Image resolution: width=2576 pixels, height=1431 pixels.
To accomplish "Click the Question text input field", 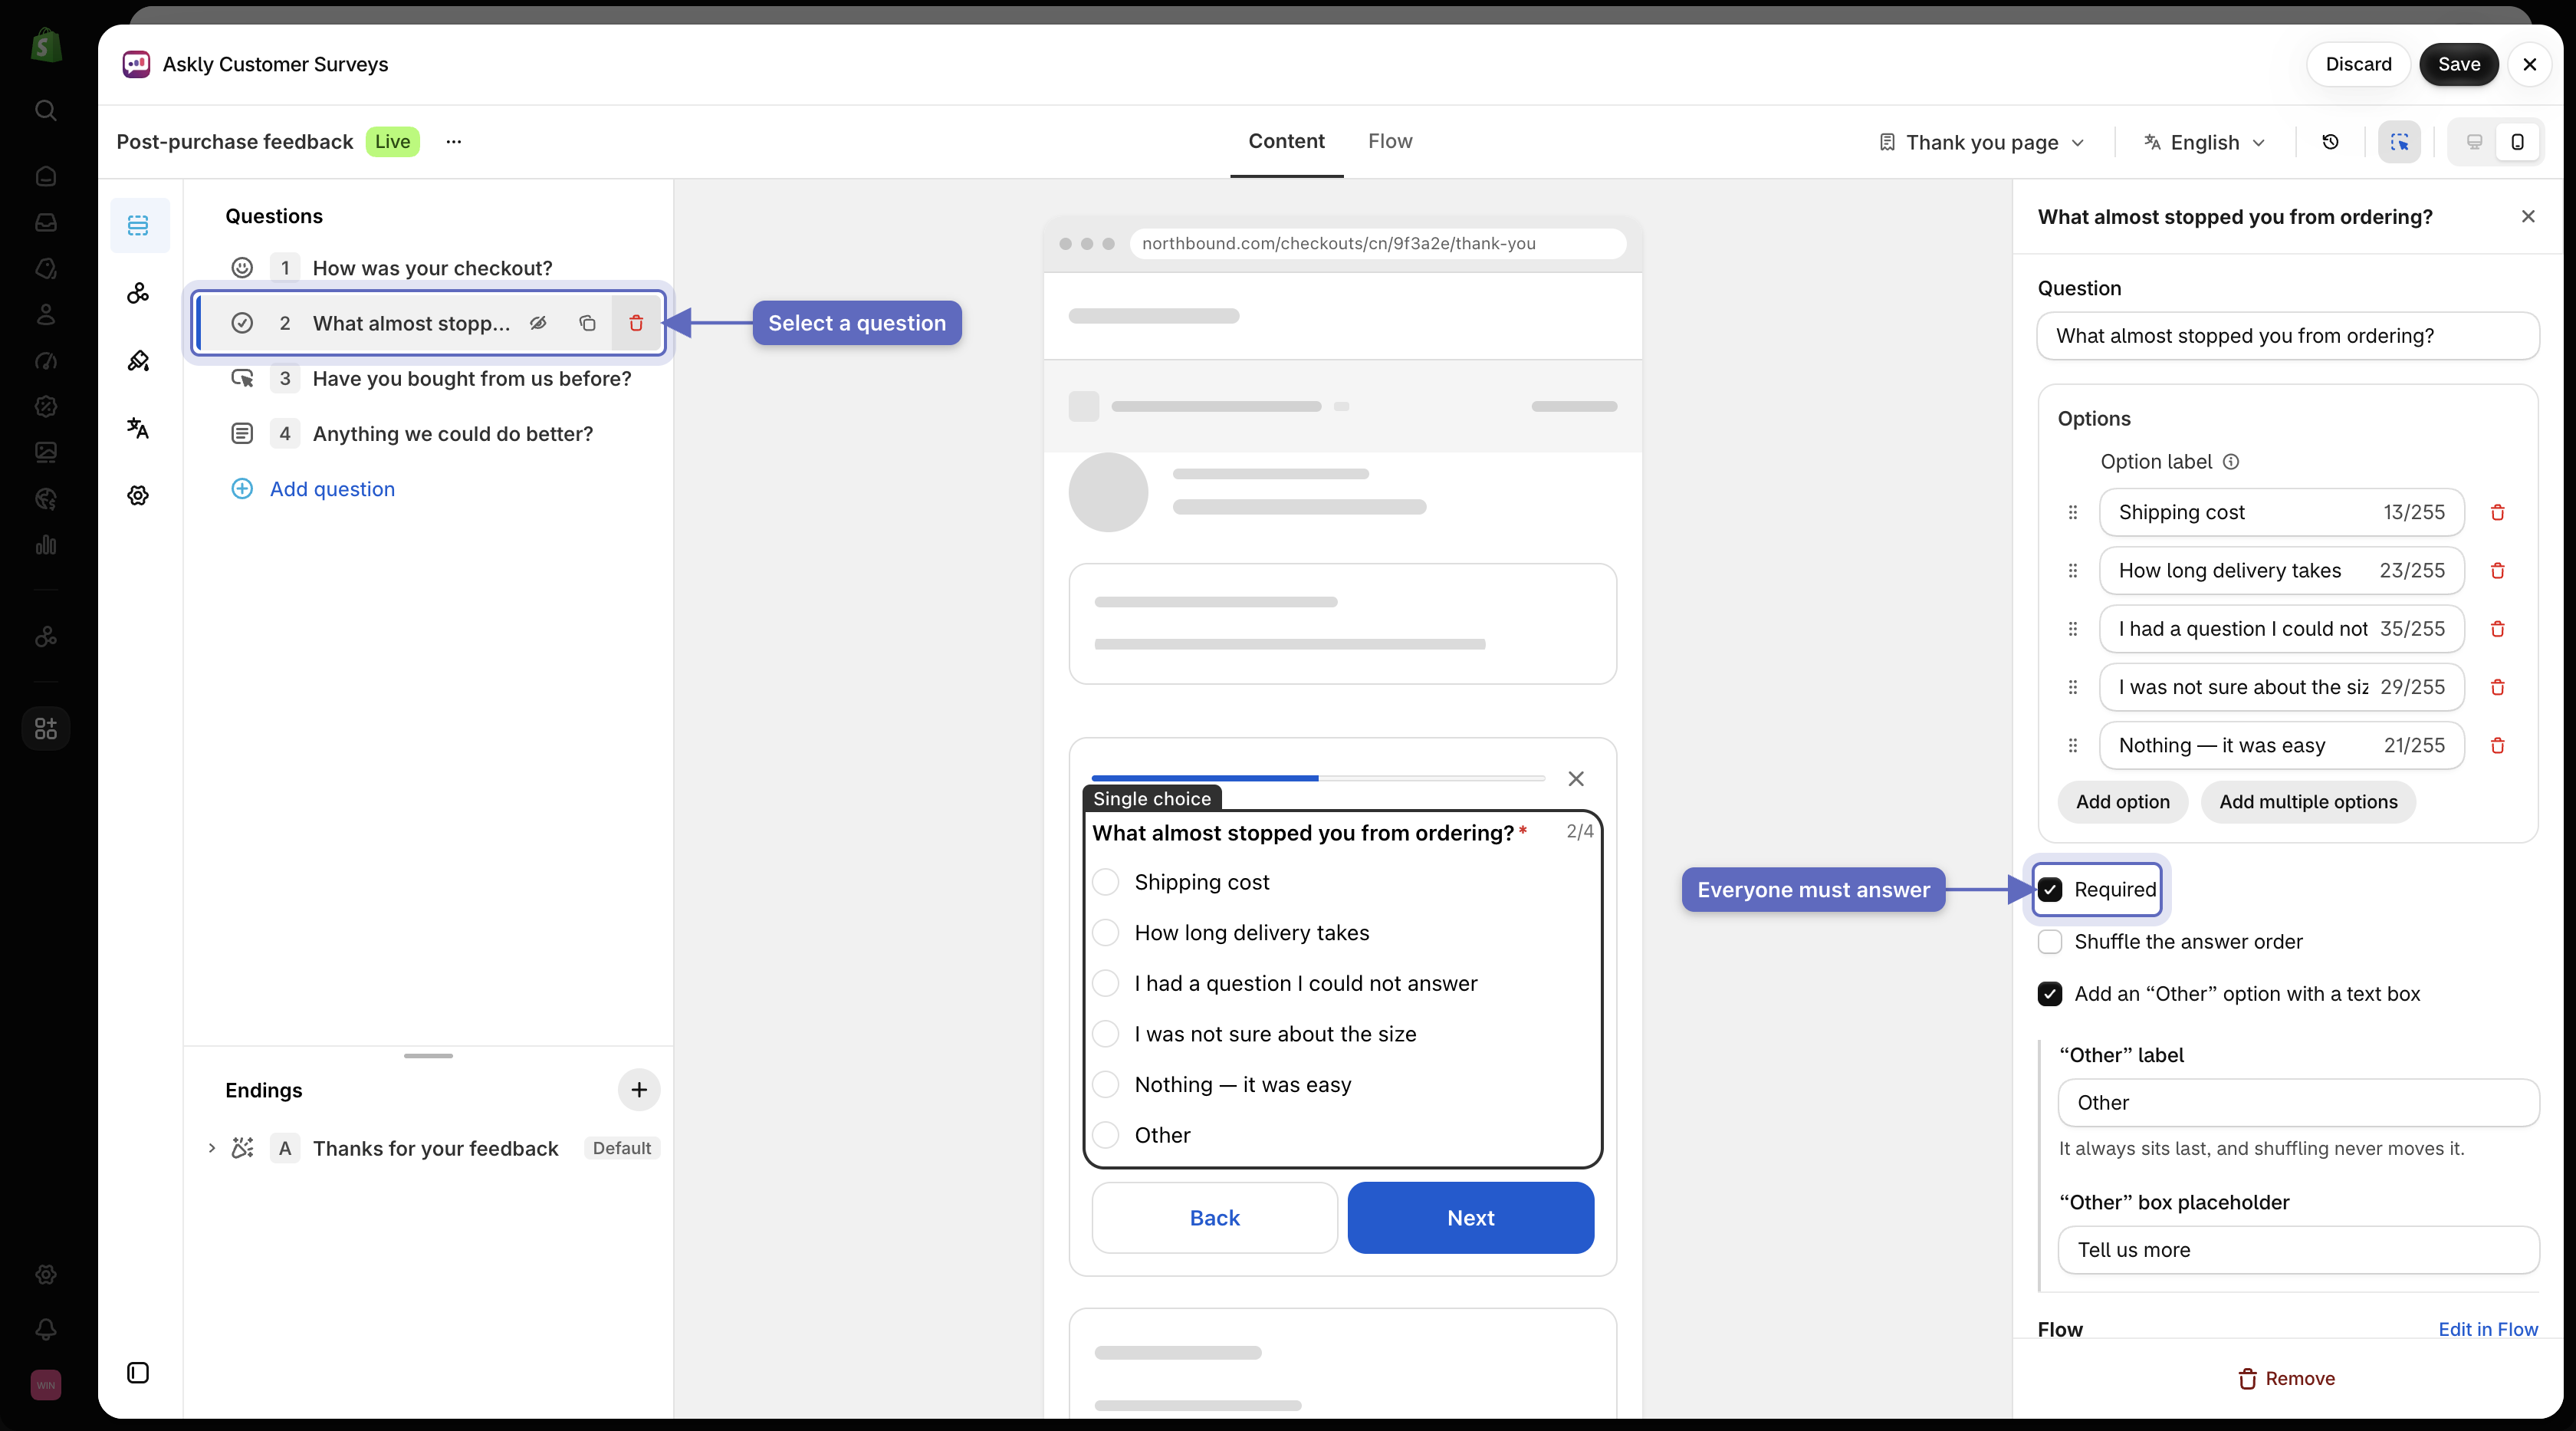I will click(2287, 335).
